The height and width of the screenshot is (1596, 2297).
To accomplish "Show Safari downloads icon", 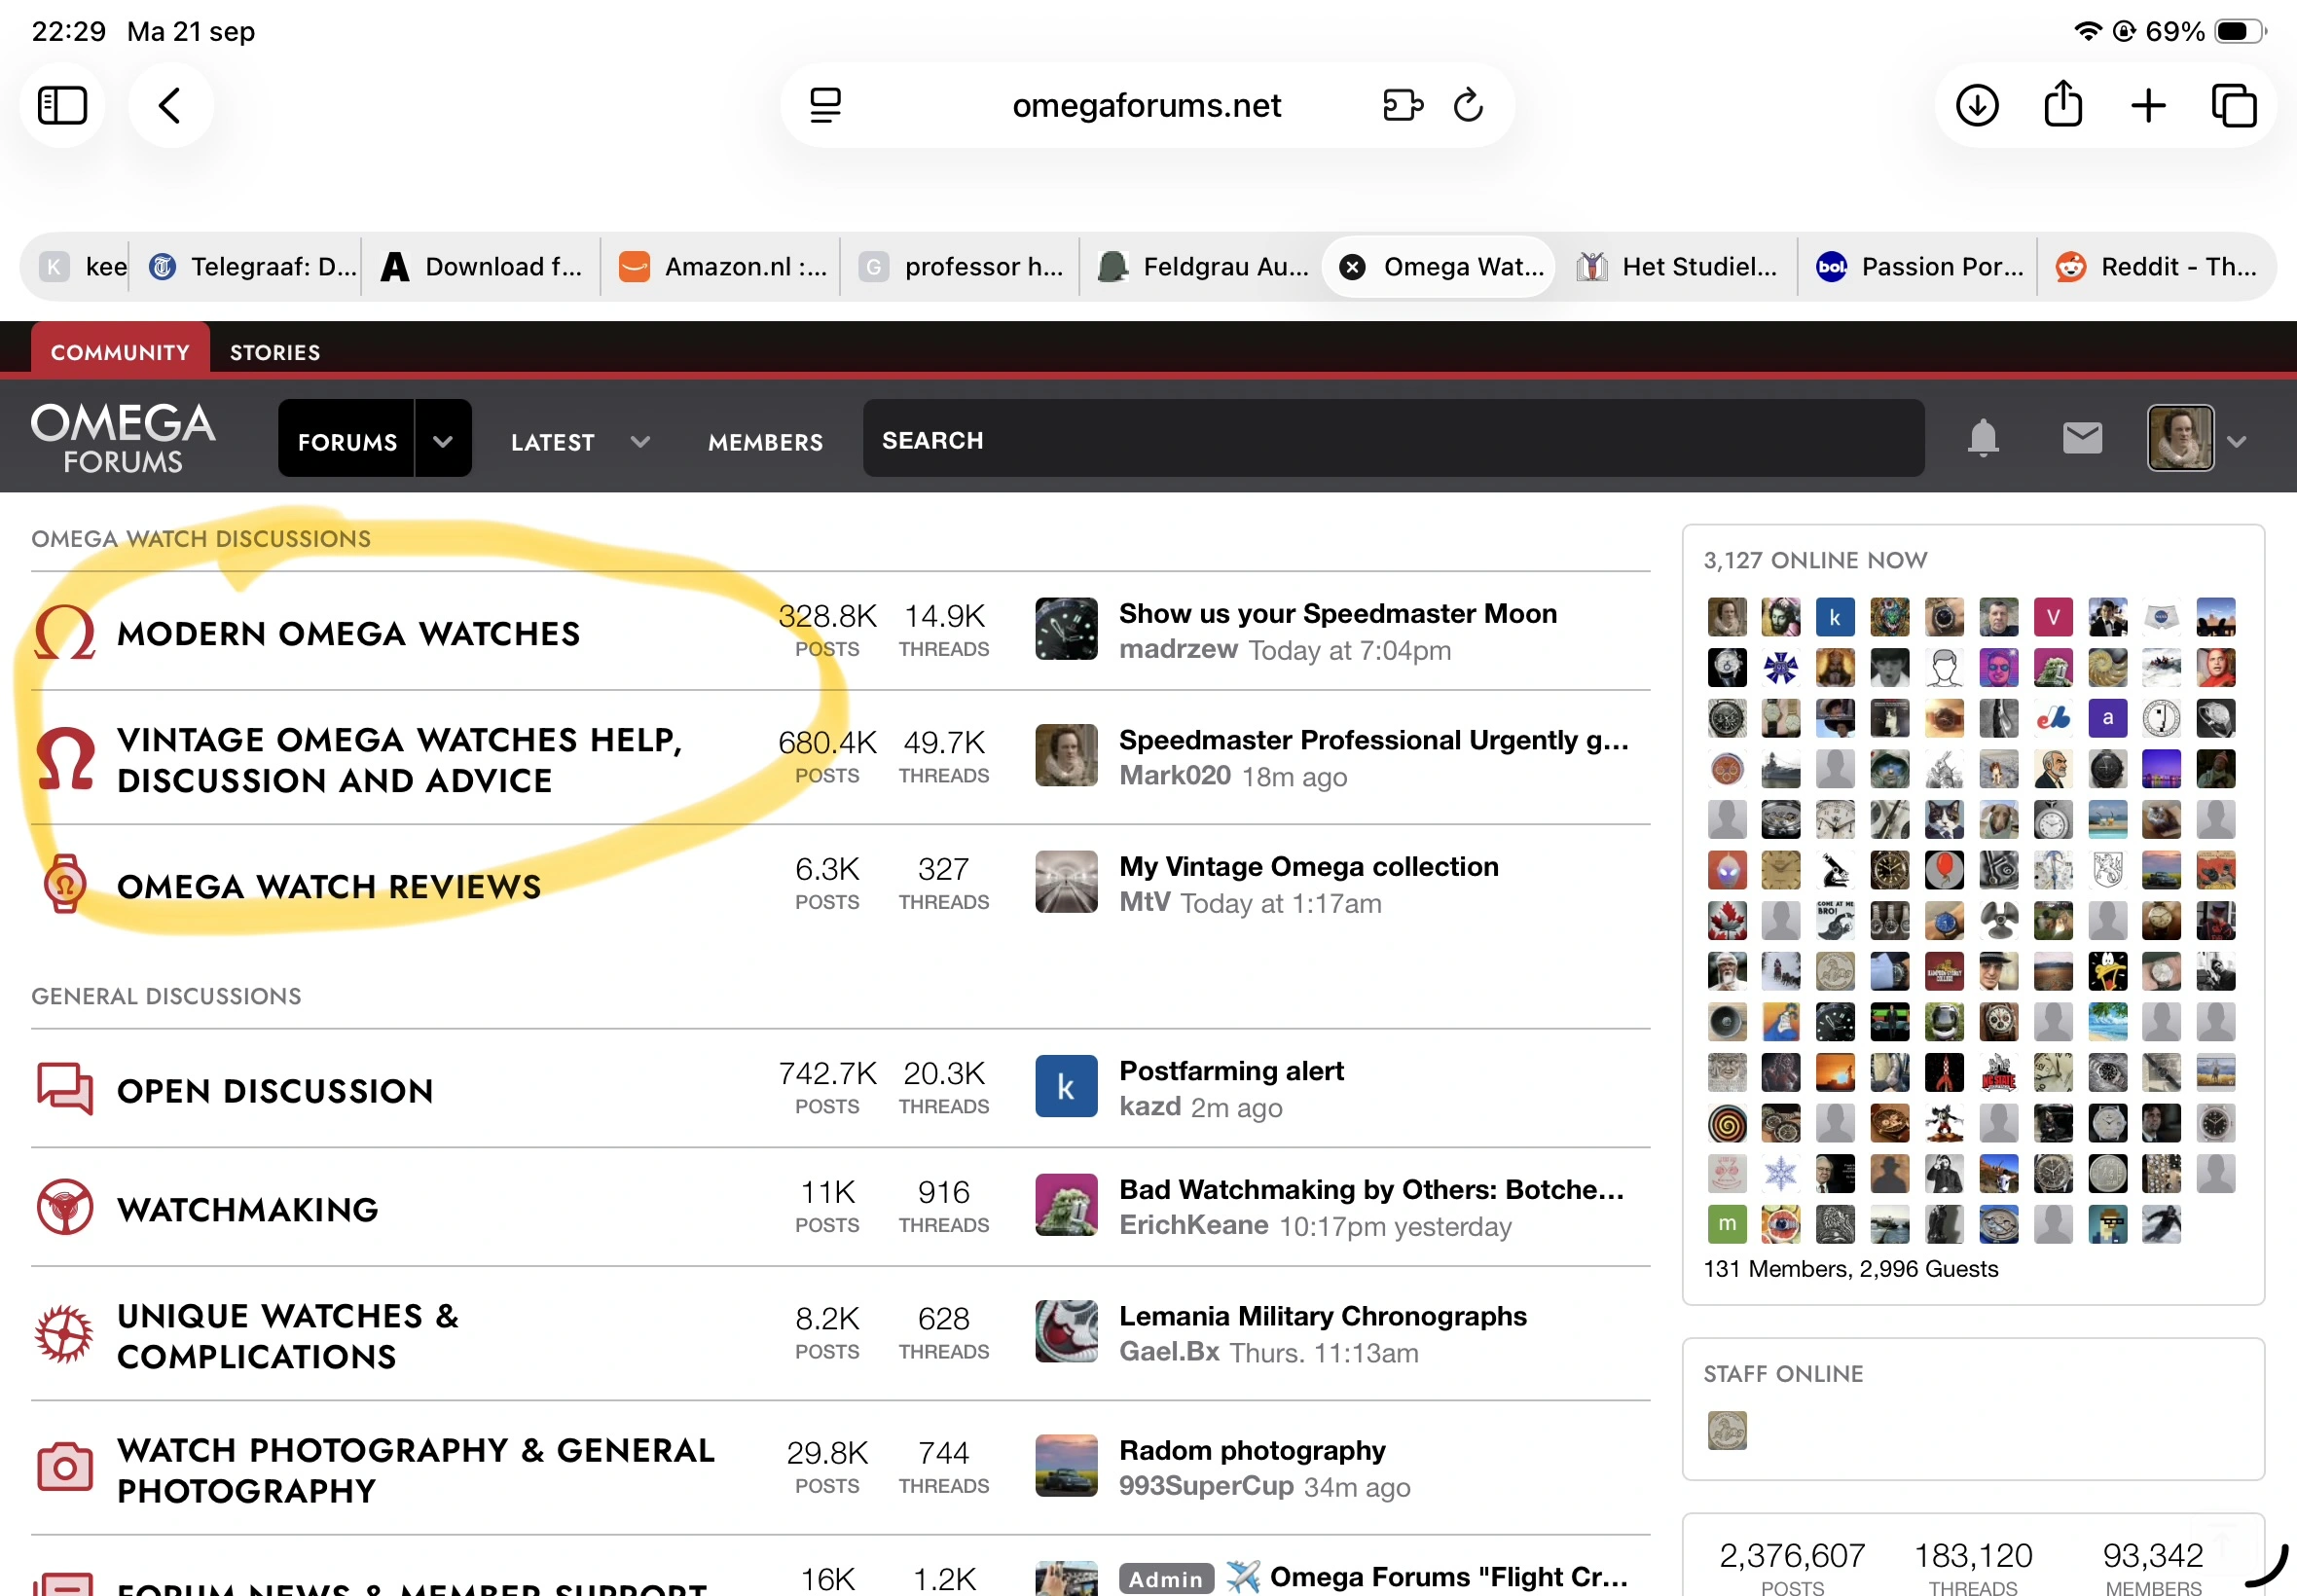I will (x=1977, y=105).
